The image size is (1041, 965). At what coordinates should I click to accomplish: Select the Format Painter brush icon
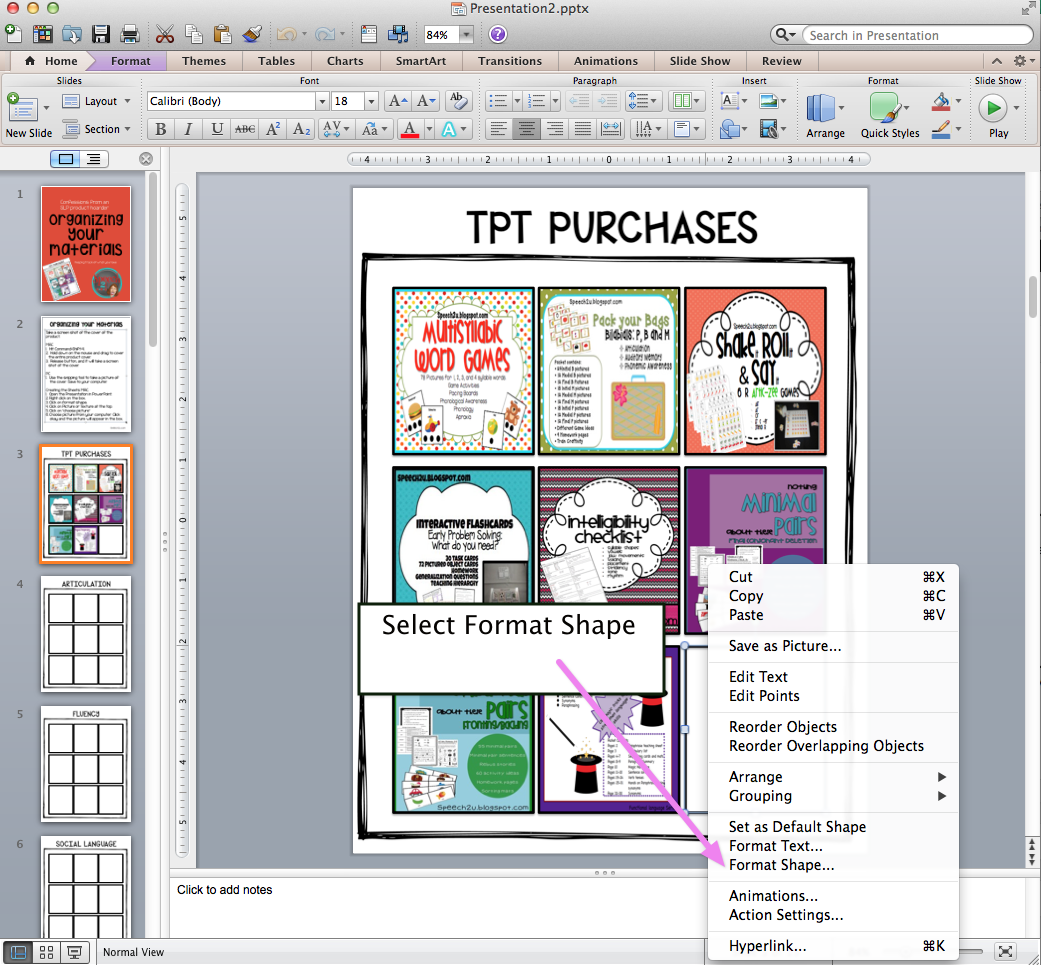[252, 34]
